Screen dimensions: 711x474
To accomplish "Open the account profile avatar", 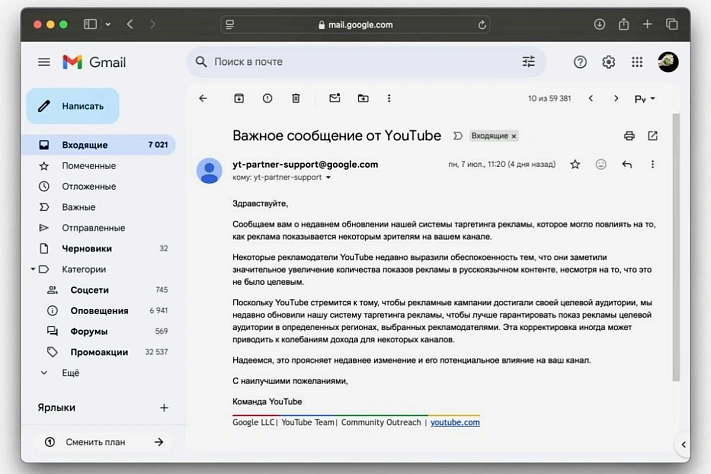I will [668, 62].
